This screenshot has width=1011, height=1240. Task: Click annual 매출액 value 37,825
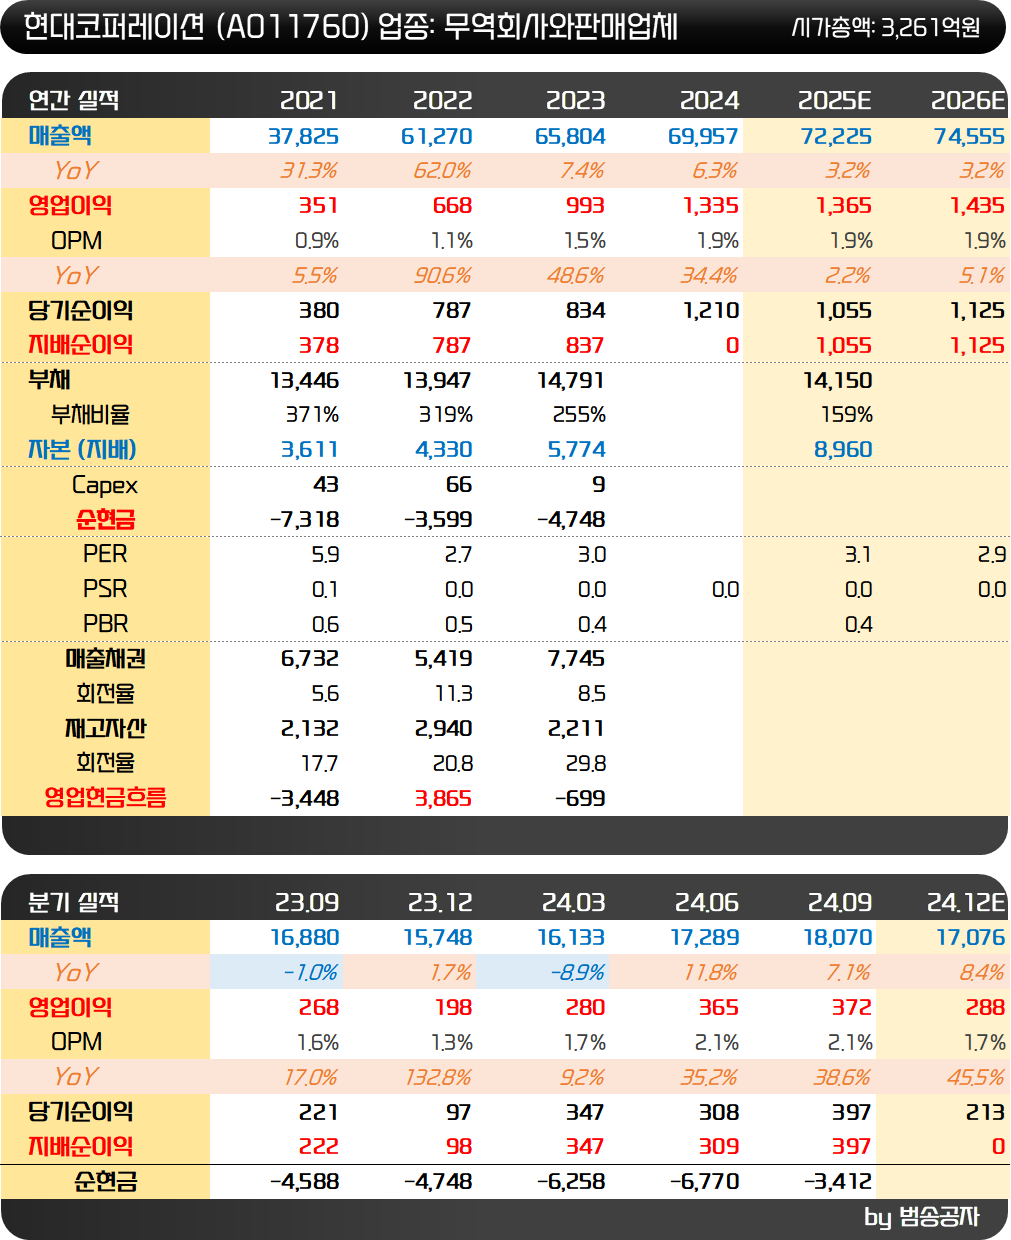tap(304, 136)
